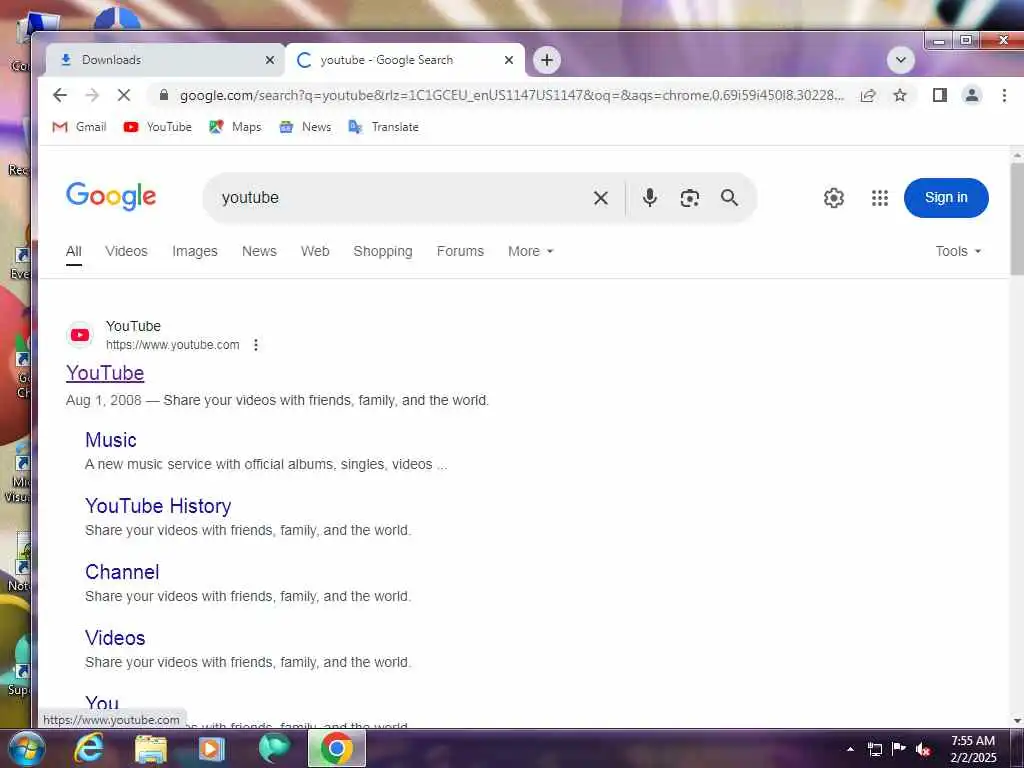Screen dimensions: 1024x768
Task: Open Google quick settings gear
Action: point(833,198)
